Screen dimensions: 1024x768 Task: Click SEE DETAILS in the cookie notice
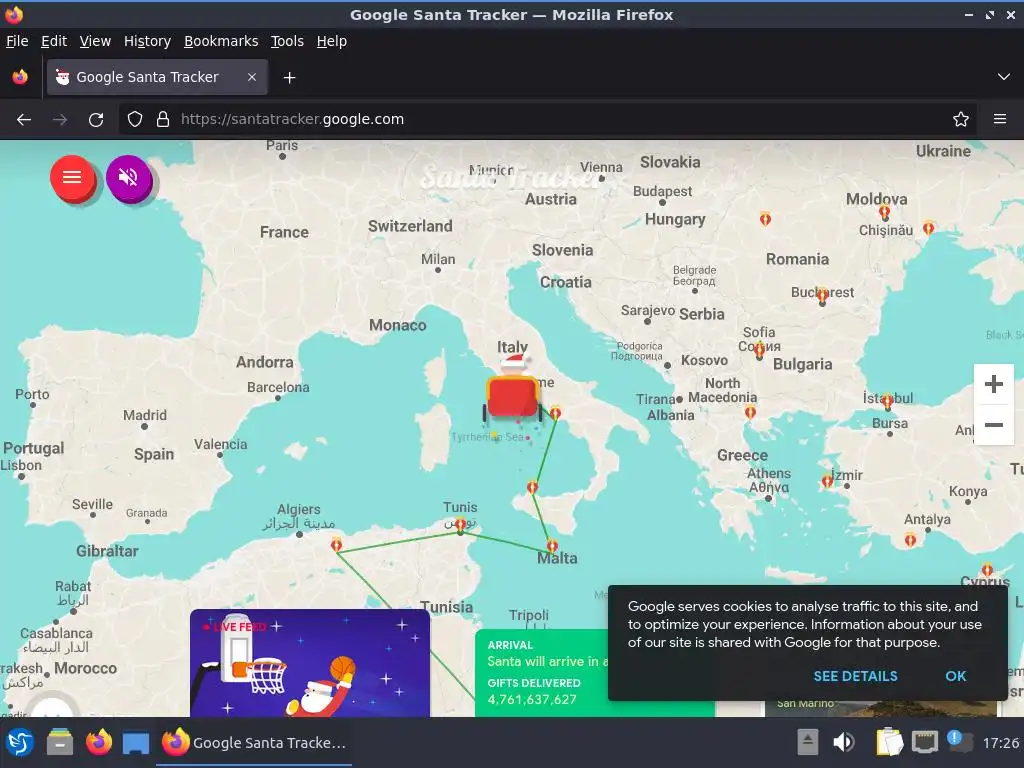point(855,677)
